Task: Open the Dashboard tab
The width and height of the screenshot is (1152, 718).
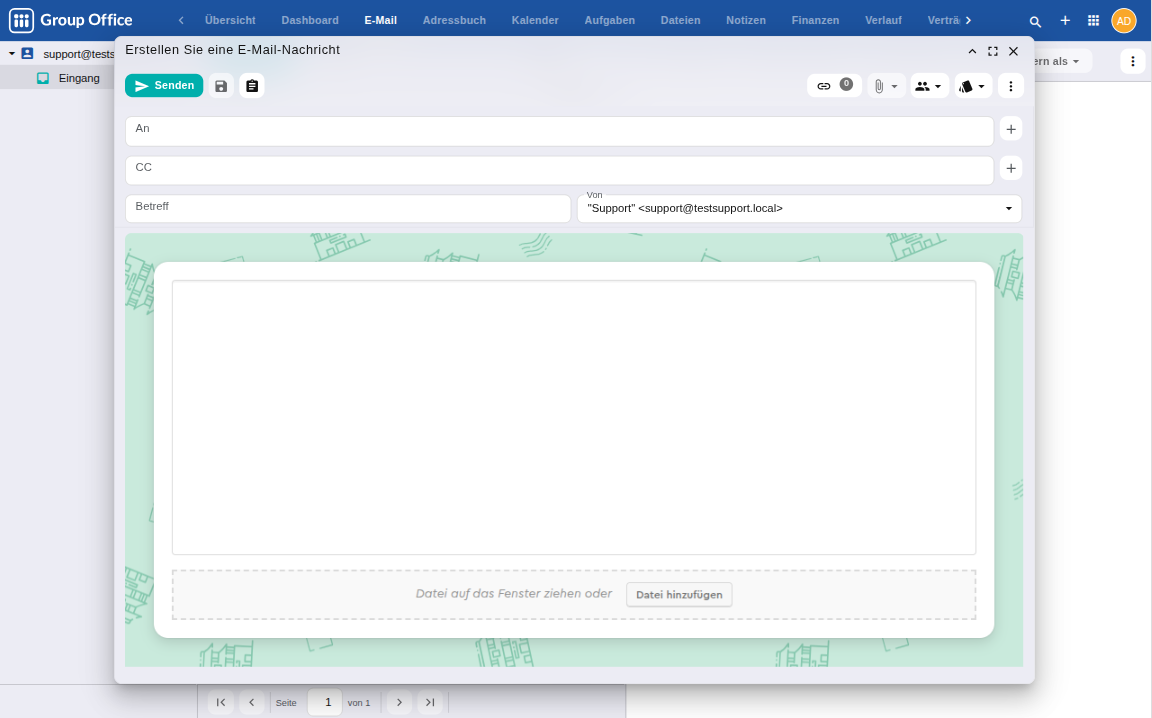Action: click(310, 21)
